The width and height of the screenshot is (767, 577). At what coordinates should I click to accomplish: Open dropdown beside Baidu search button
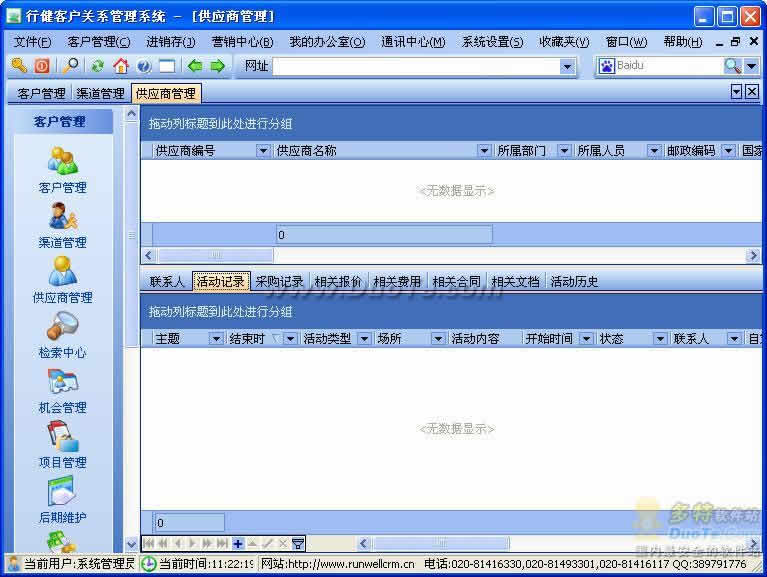(751, 66)
